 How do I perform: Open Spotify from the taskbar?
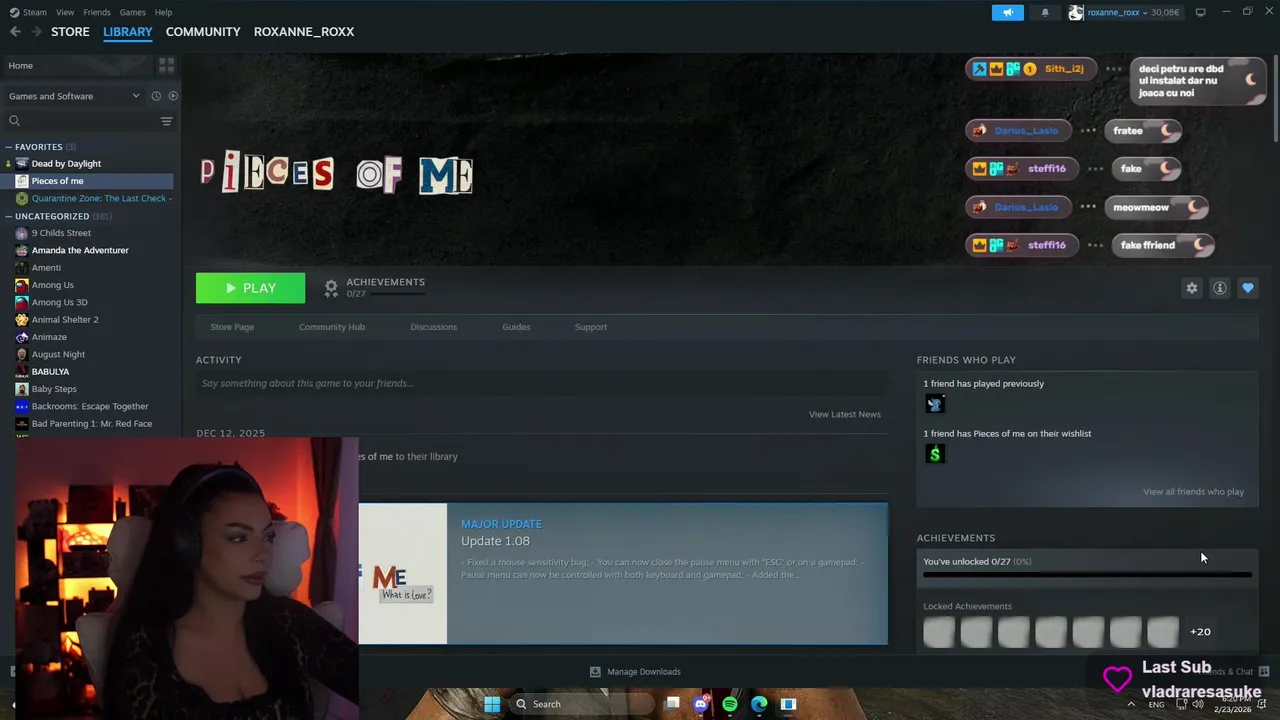(x=730, y=704)
